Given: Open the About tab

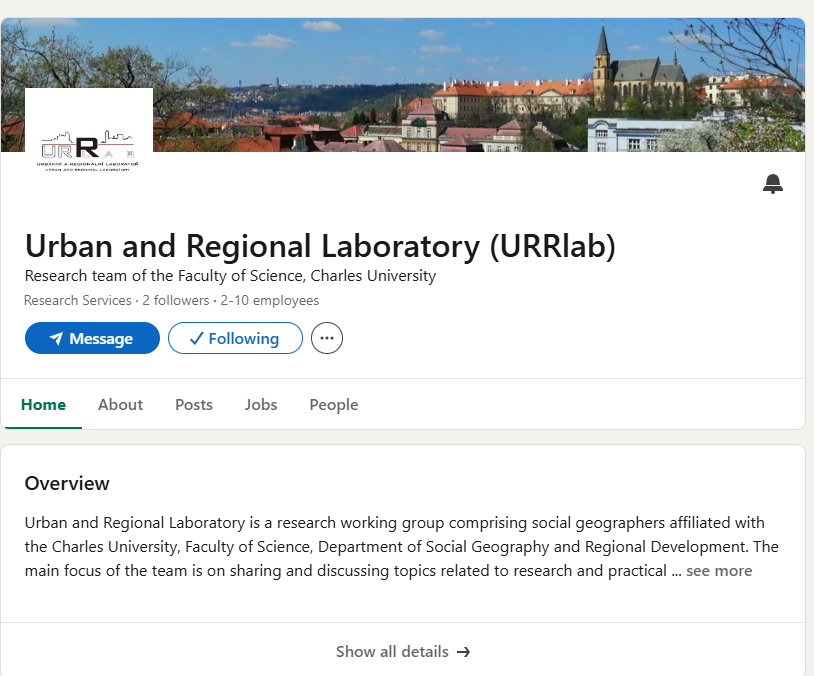Looking at the screenshot, I should (x=120, y=404).
